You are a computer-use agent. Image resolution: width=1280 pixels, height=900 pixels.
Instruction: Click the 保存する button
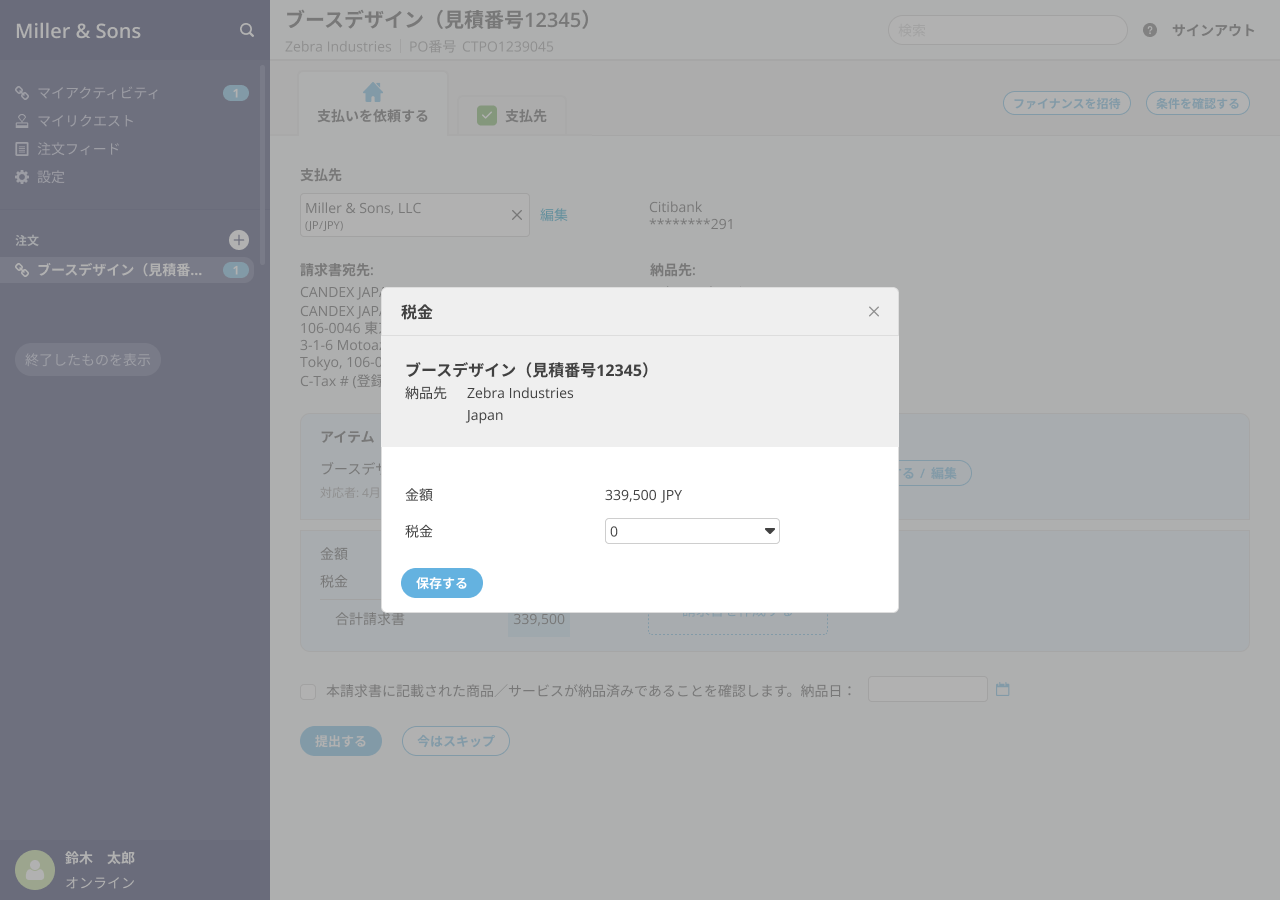click(x=442, y=583)
